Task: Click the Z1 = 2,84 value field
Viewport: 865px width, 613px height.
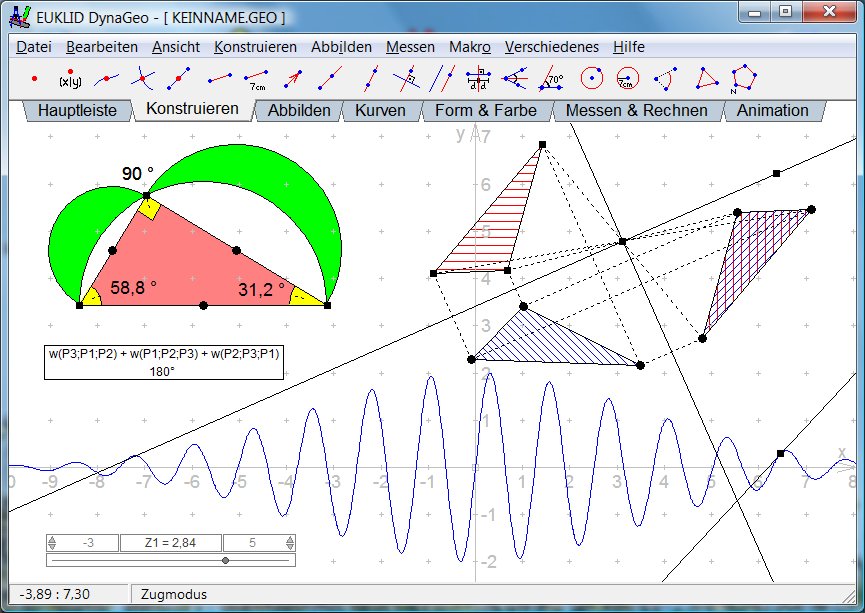Action: coord(171,543)
